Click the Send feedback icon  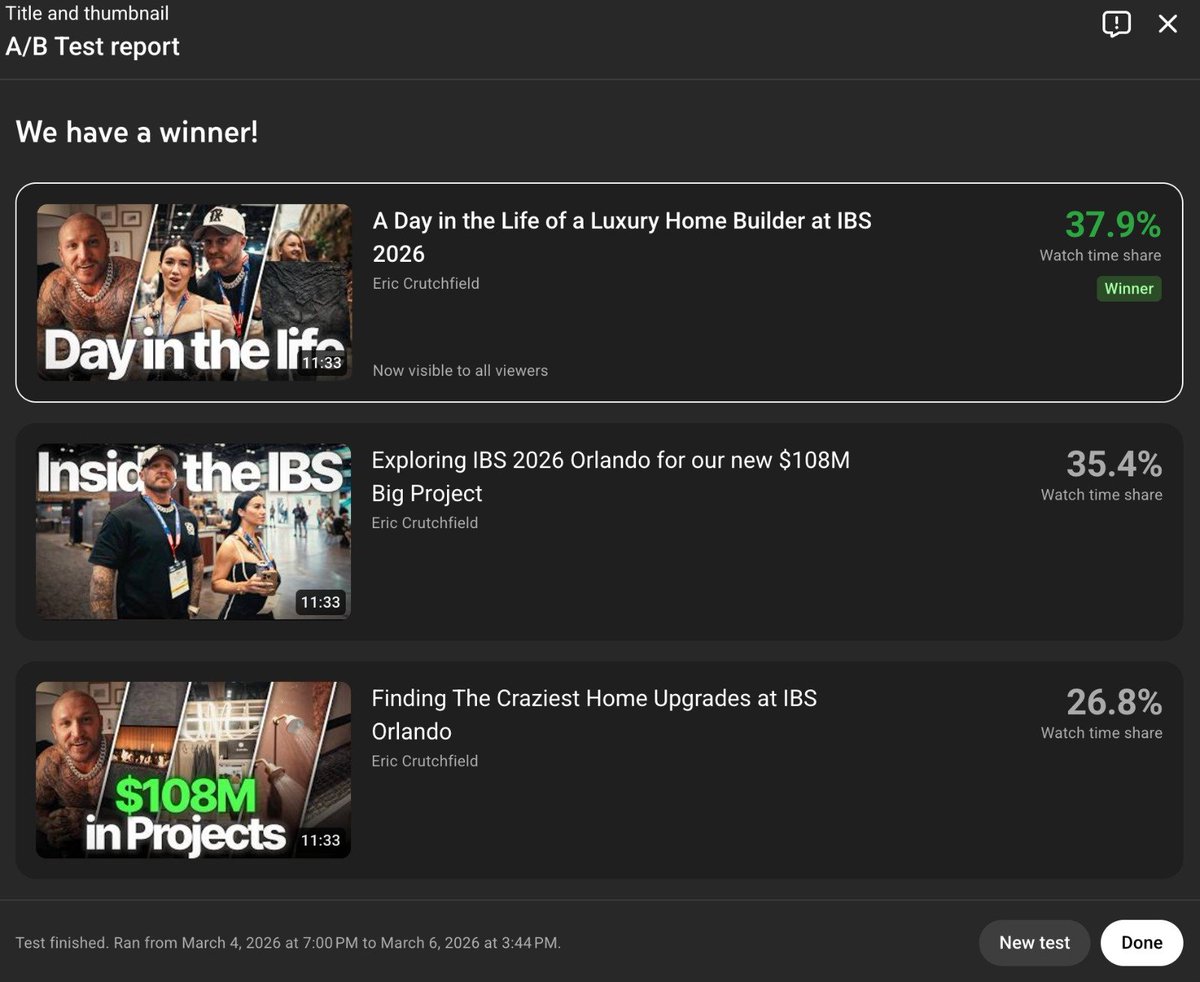[x=1116, y=24]
